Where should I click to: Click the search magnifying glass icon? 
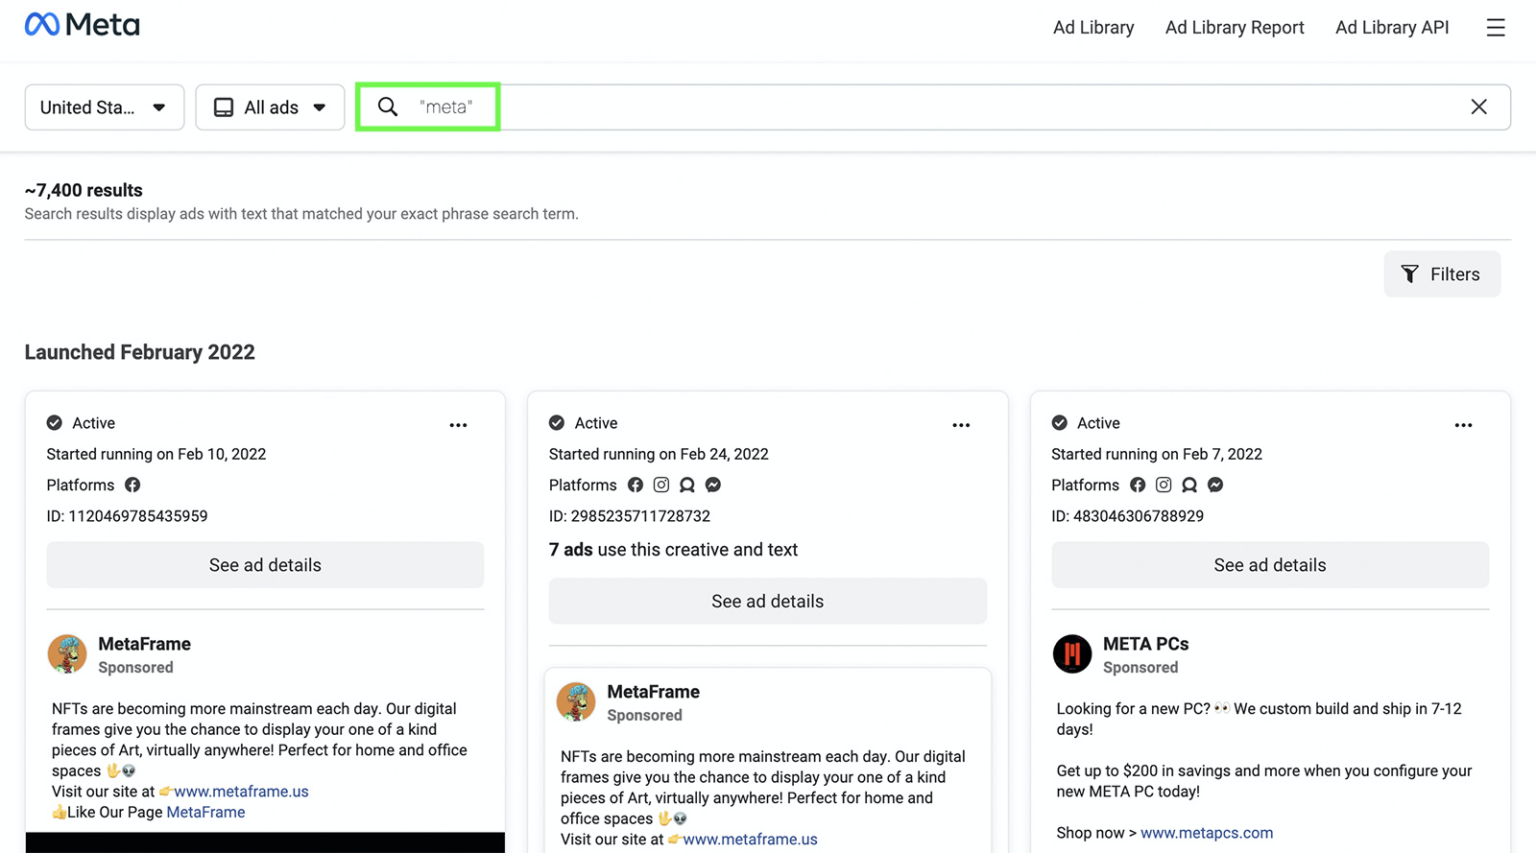[x=388, y=106]
